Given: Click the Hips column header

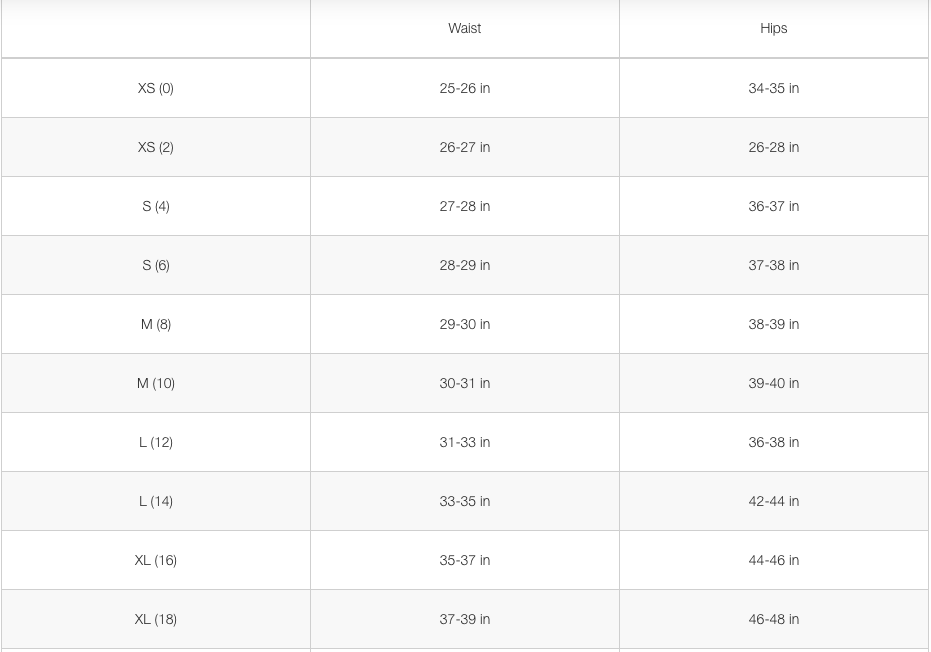Looking at the screenshot, I should click(x=773, y=28).
